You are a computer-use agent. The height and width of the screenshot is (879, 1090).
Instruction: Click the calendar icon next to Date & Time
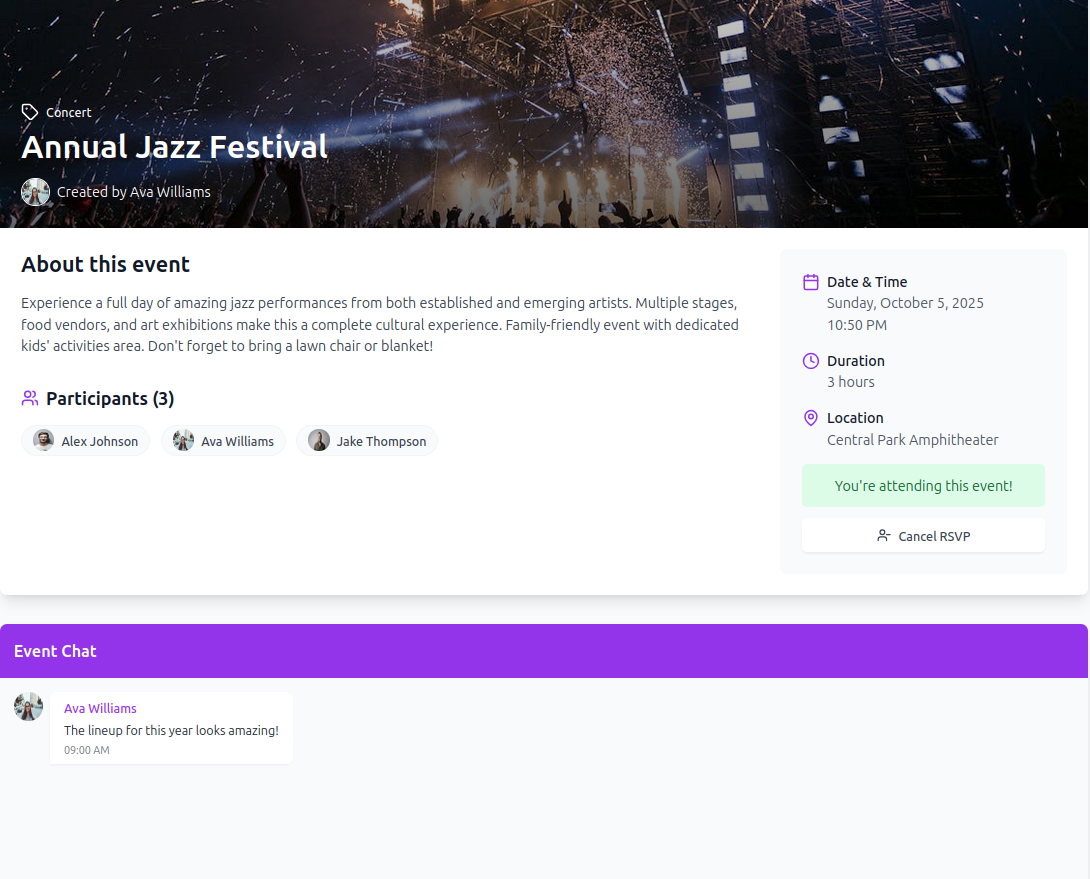tap(811, 282)
